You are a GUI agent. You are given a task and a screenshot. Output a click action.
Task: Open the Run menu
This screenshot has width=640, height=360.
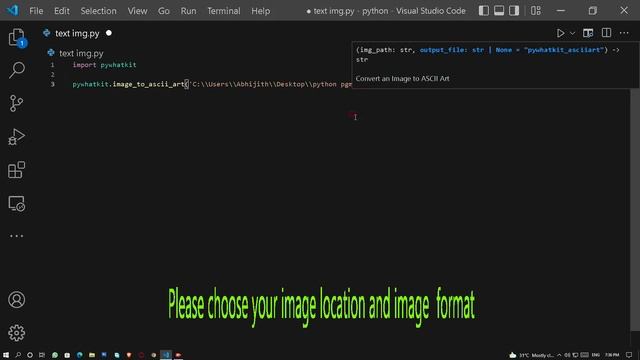pos(188,11)
